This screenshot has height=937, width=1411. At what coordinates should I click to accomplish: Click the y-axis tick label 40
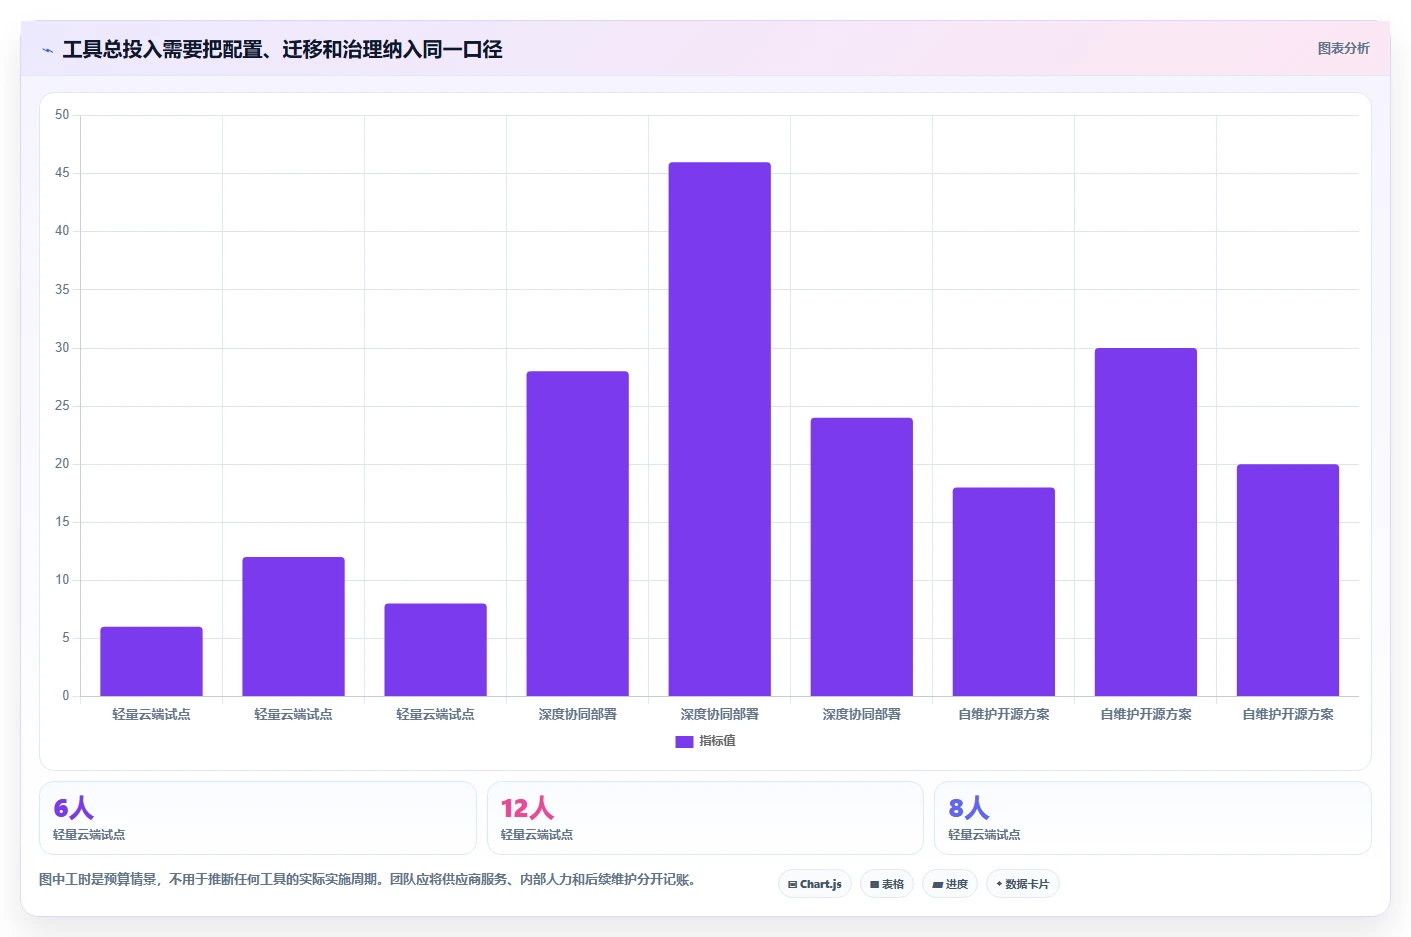62,231
